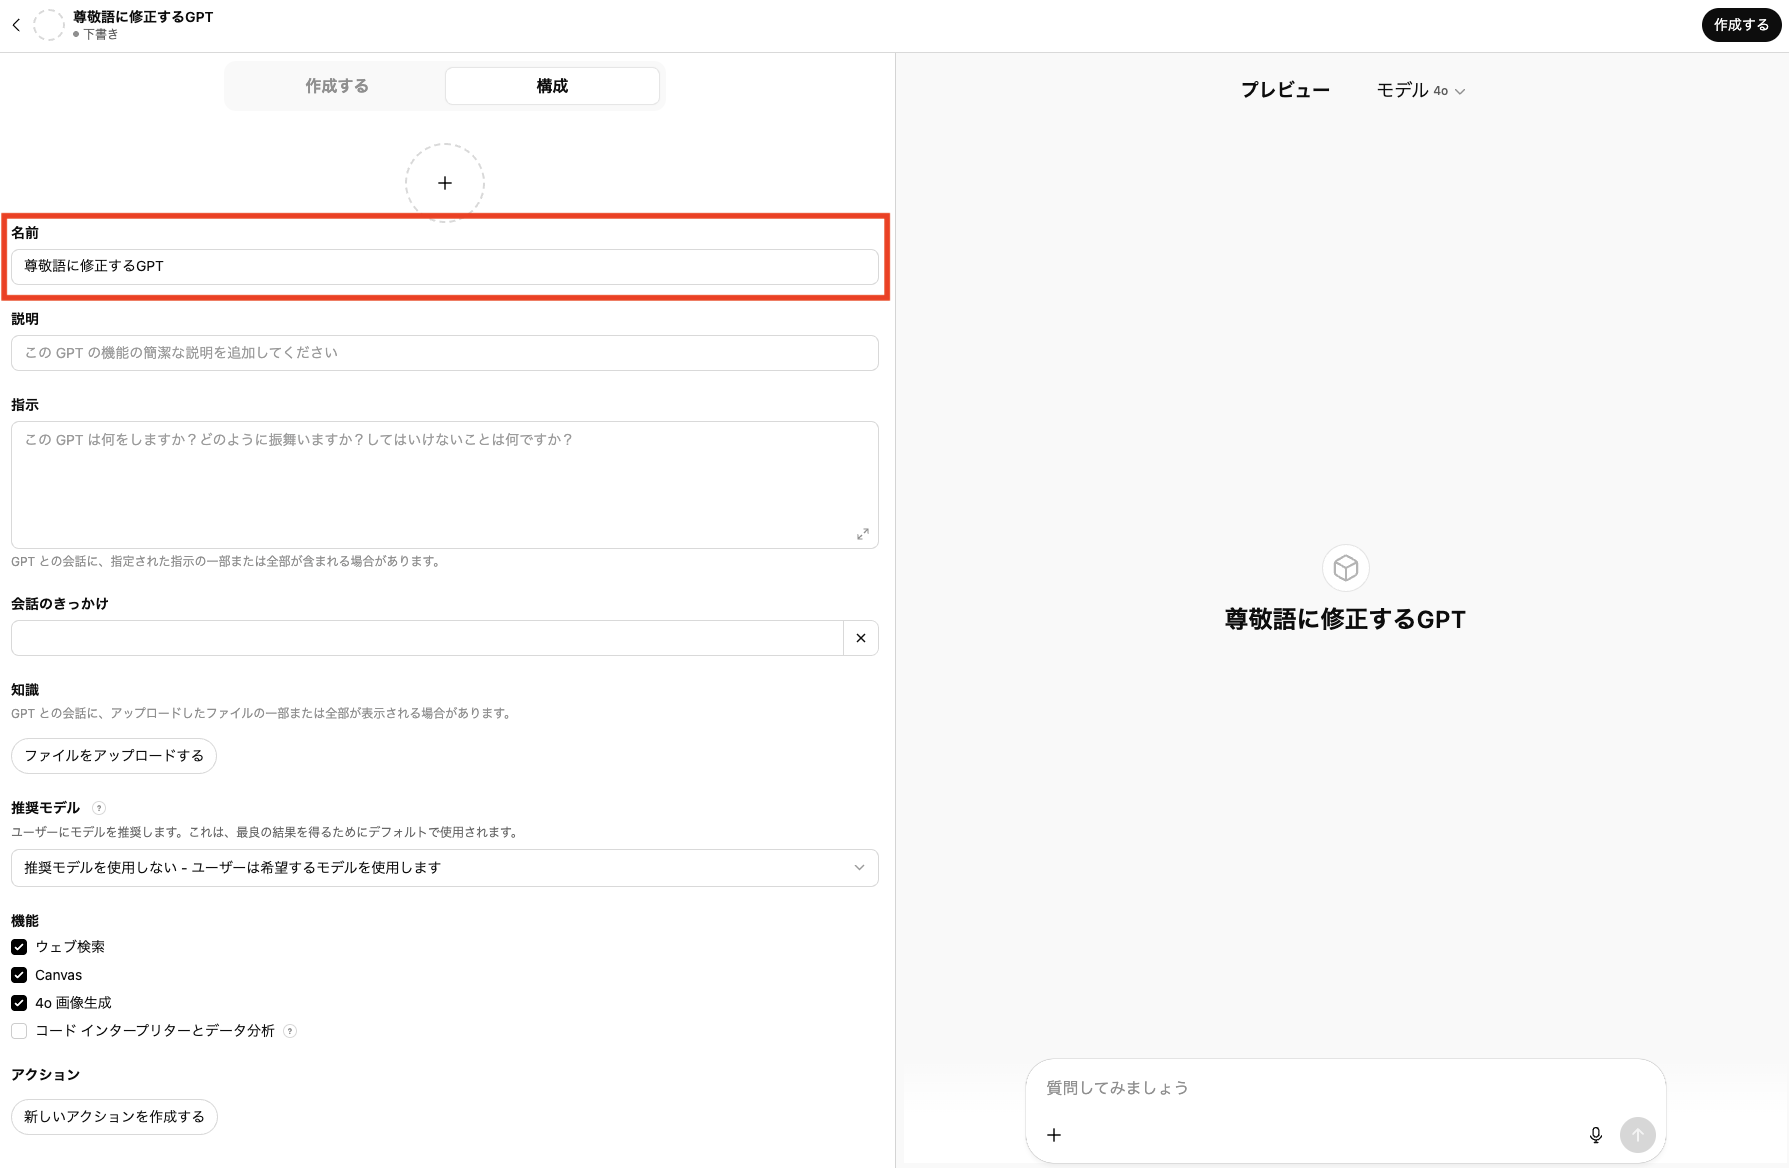Image resolution: width=1789 pixels, height=1168 pixels.
Task: Uncheck 4o 画像生成 capability
Action: coord(19,1003)
